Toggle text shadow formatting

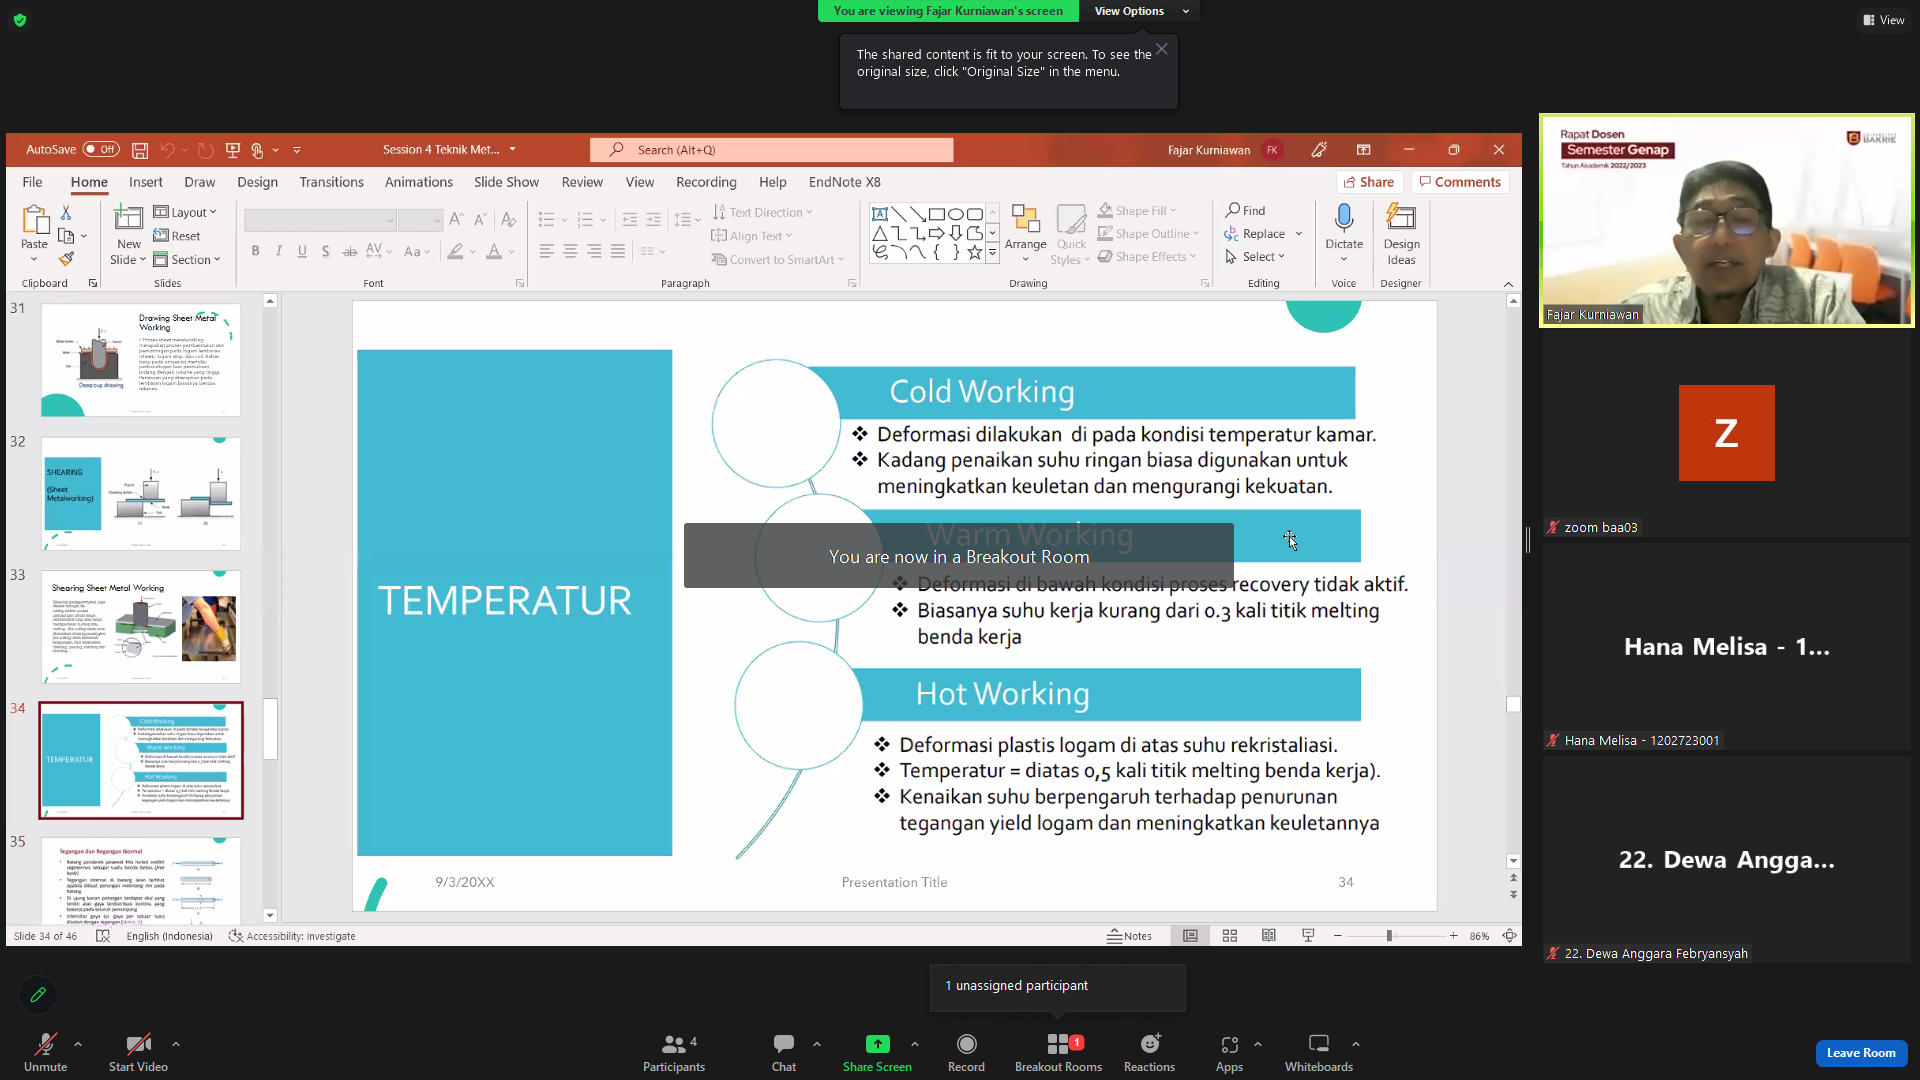pyautogui.click(x=326, y=251)
